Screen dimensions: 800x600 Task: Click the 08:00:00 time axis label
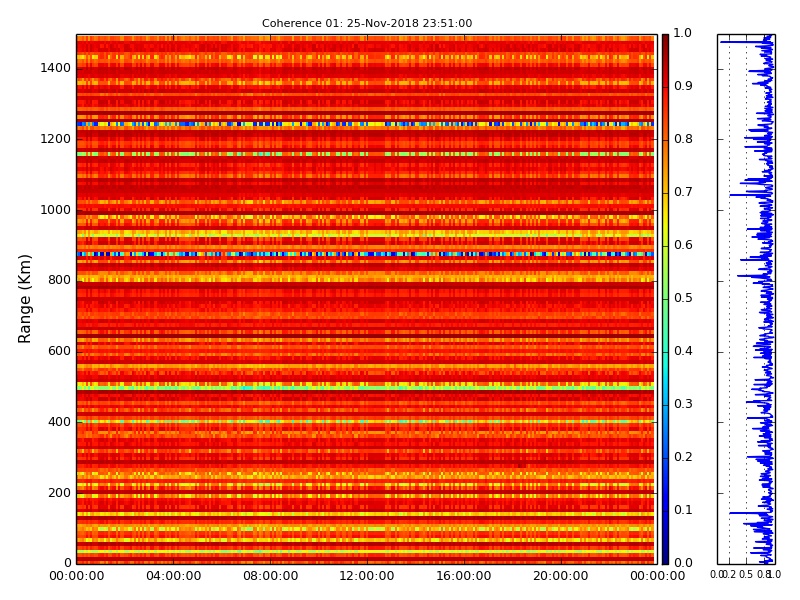(x=270, y=576)
